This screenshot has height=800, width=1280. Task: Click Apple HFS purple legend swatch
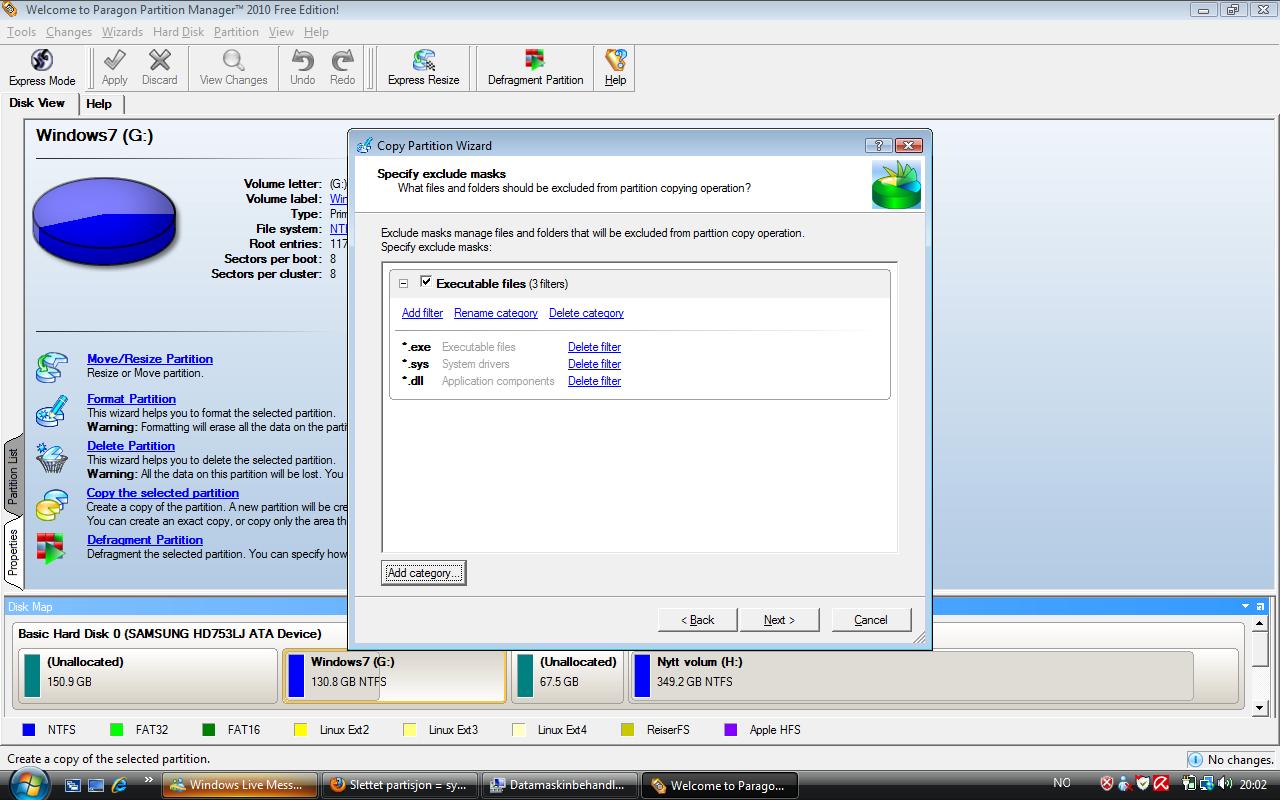click(x=731, y=730)
